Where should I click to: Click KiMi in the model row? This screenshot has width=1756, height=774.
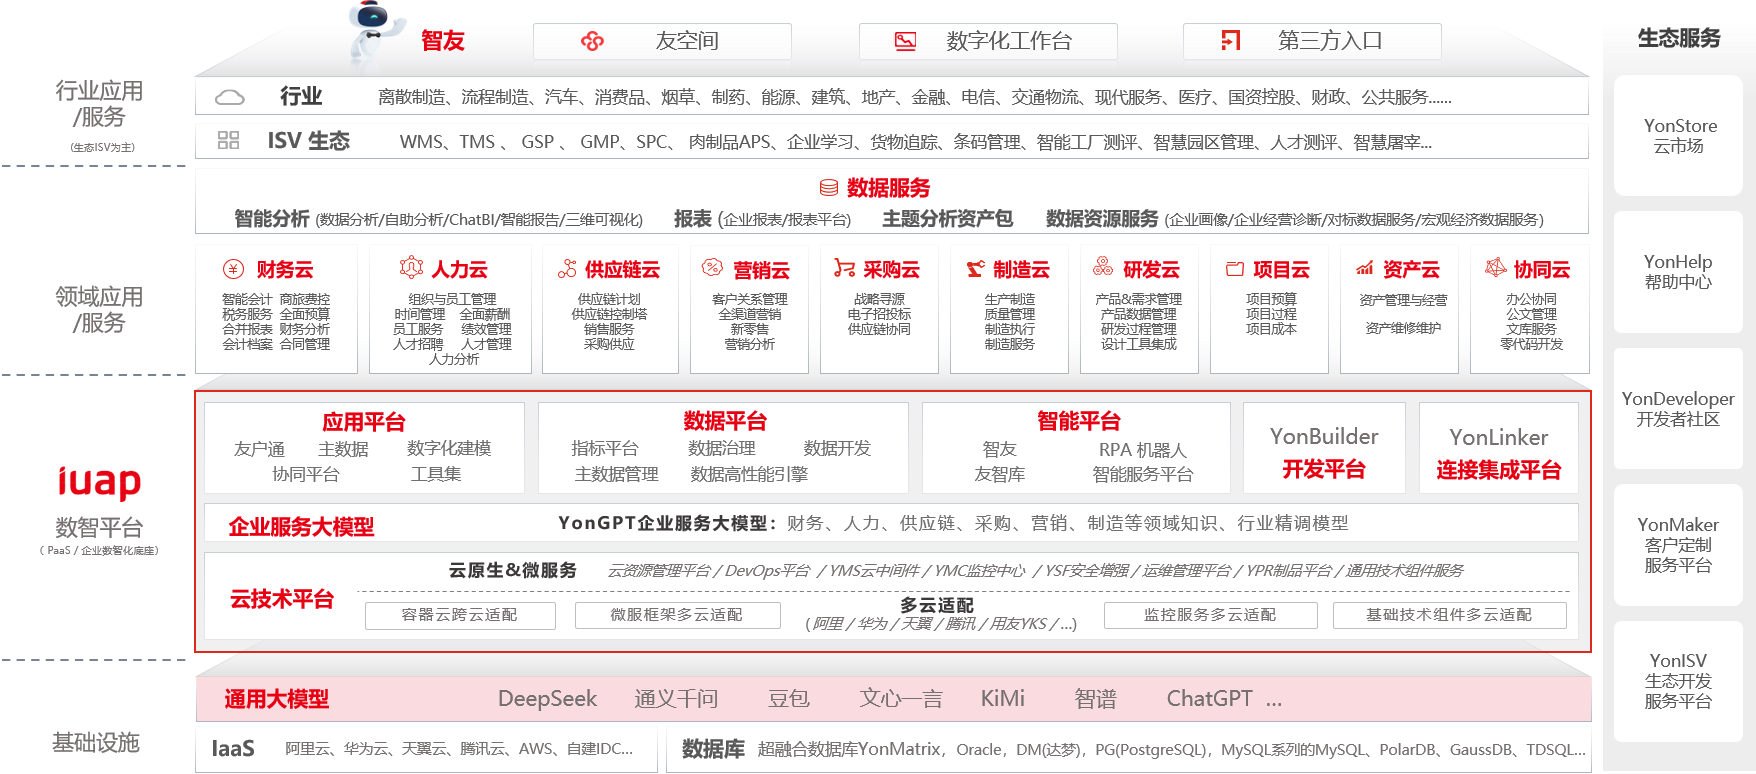click(1002, 699)
